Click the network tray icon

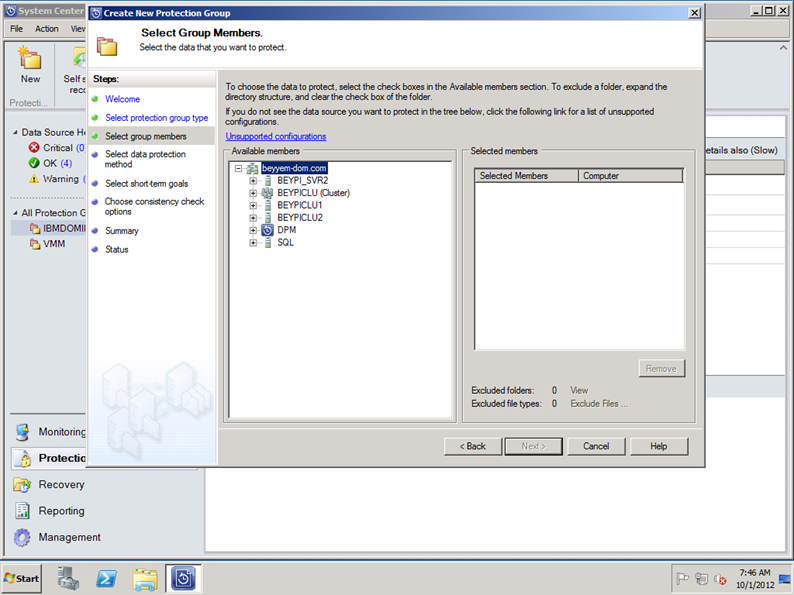[701, 578]
